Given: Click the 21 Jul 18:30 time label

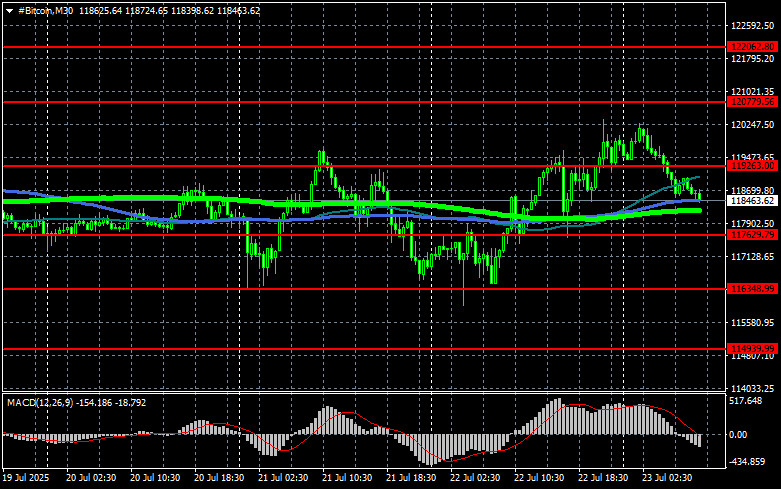Looking at the screenshot, I should tap(411, 478).
